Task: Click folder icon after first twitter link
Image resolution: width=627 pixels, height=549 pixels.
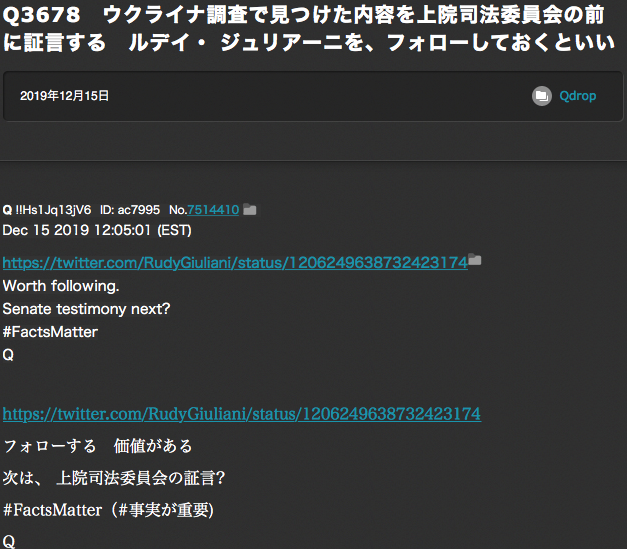Action: tap(475, 259)
